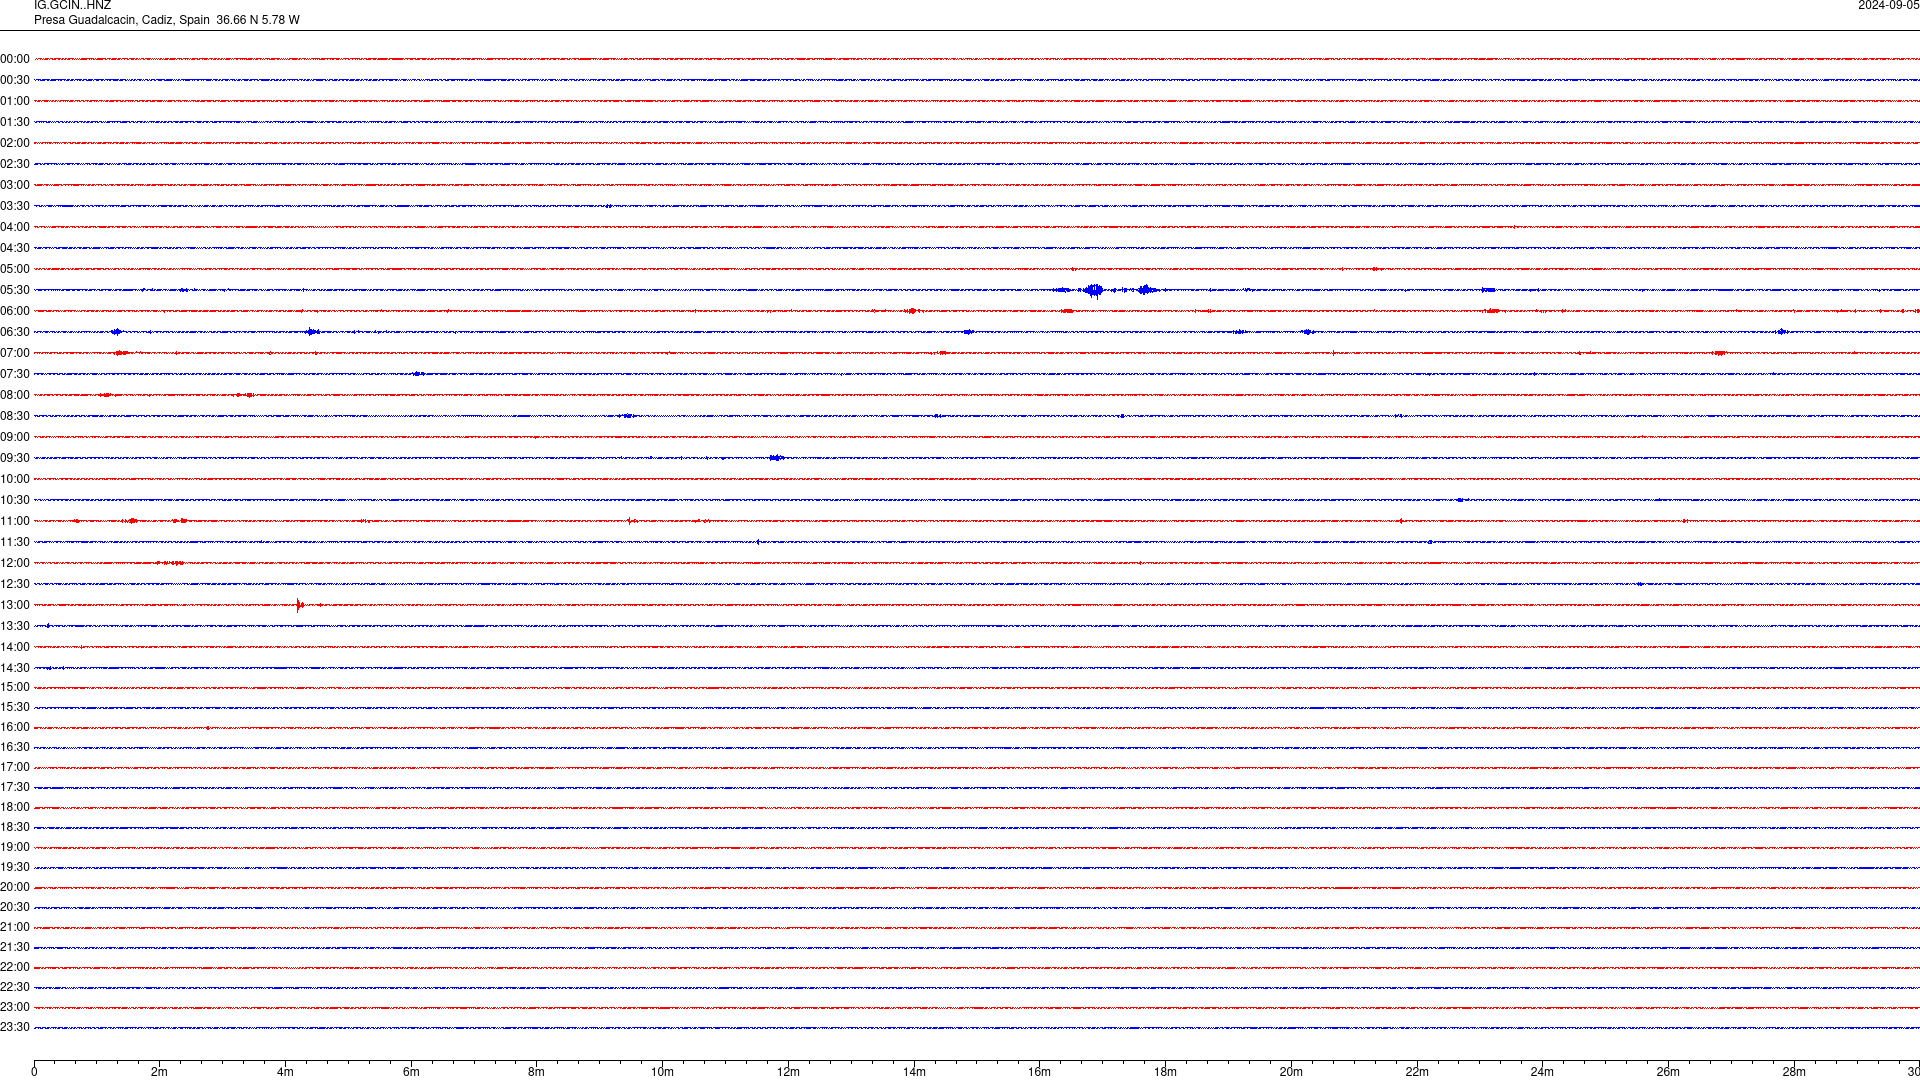
Task: Click the 6m tick label on axis
Action: click(411, 1072)
